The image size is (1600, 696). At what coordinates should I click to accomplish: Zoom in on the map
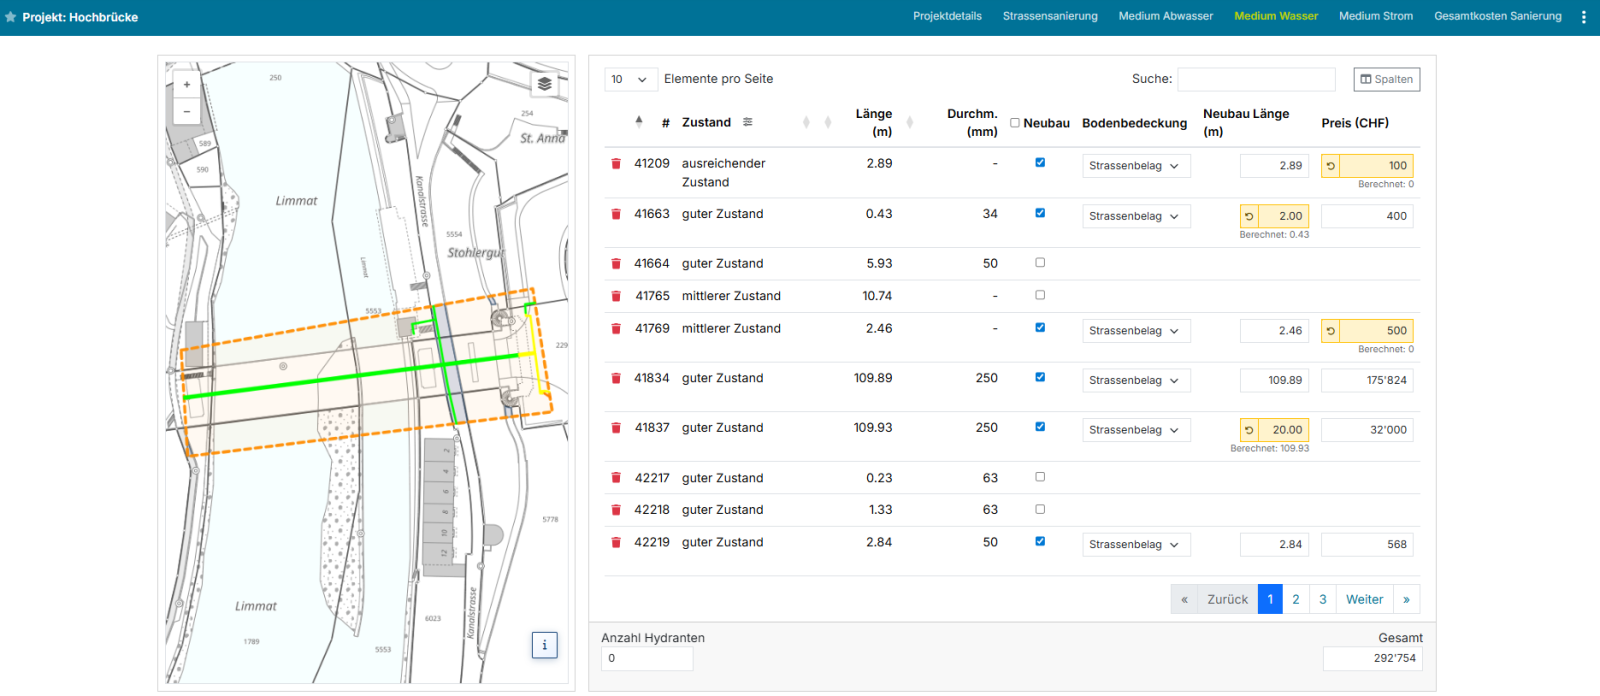click(187, 85)
